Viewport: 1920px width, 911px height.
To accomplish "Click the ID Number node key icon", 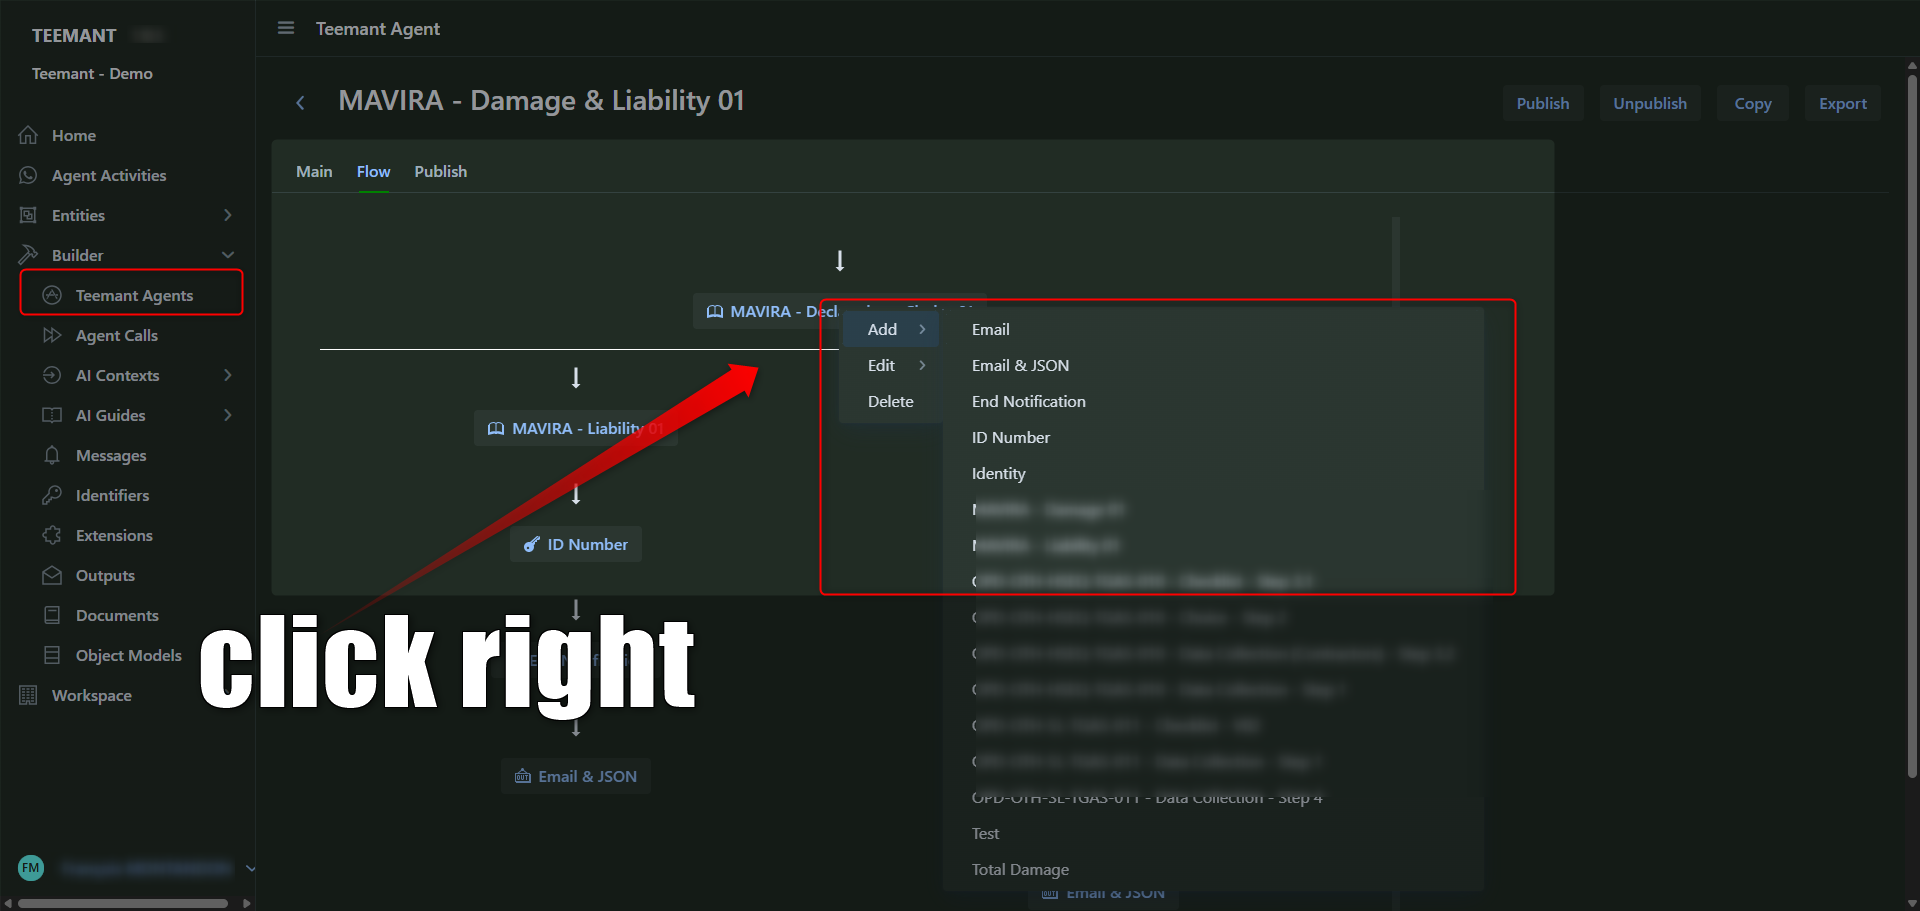I will [x=532, y=544].
